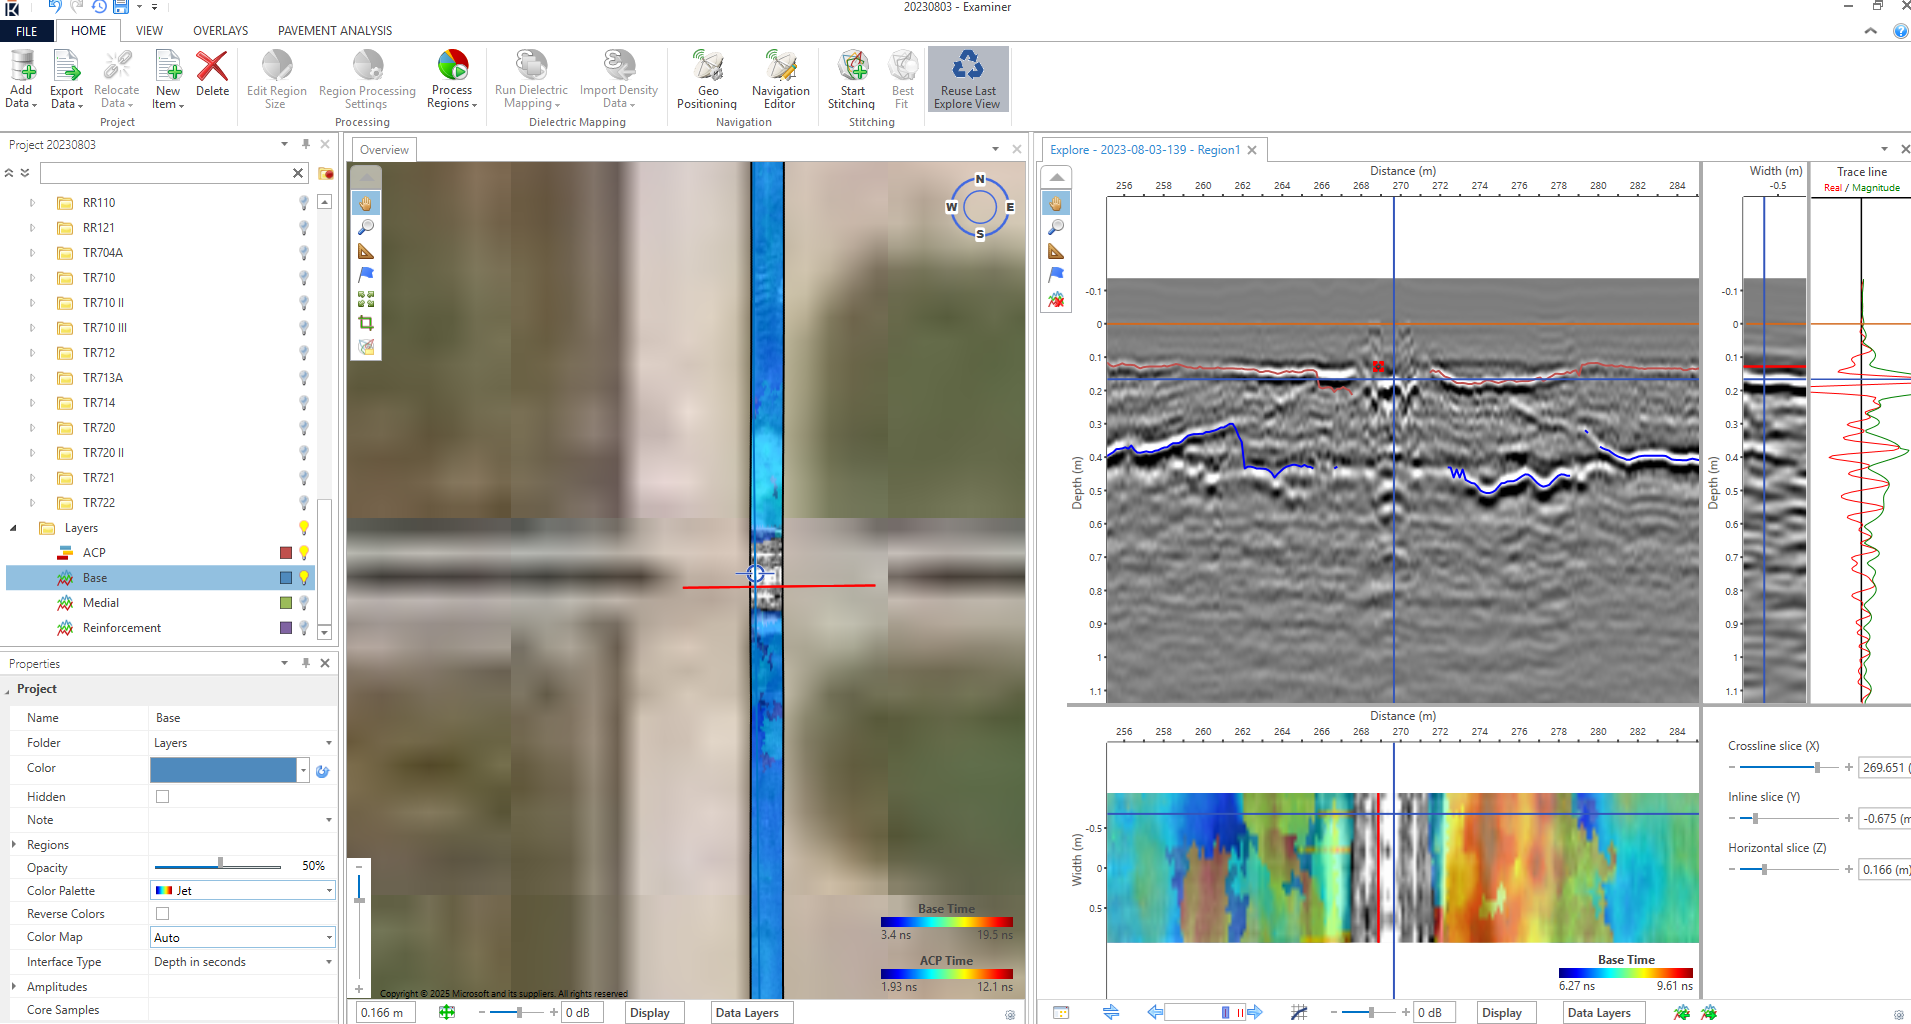Toggle visibility bulb for Medial layer

(x=304, y=603)
